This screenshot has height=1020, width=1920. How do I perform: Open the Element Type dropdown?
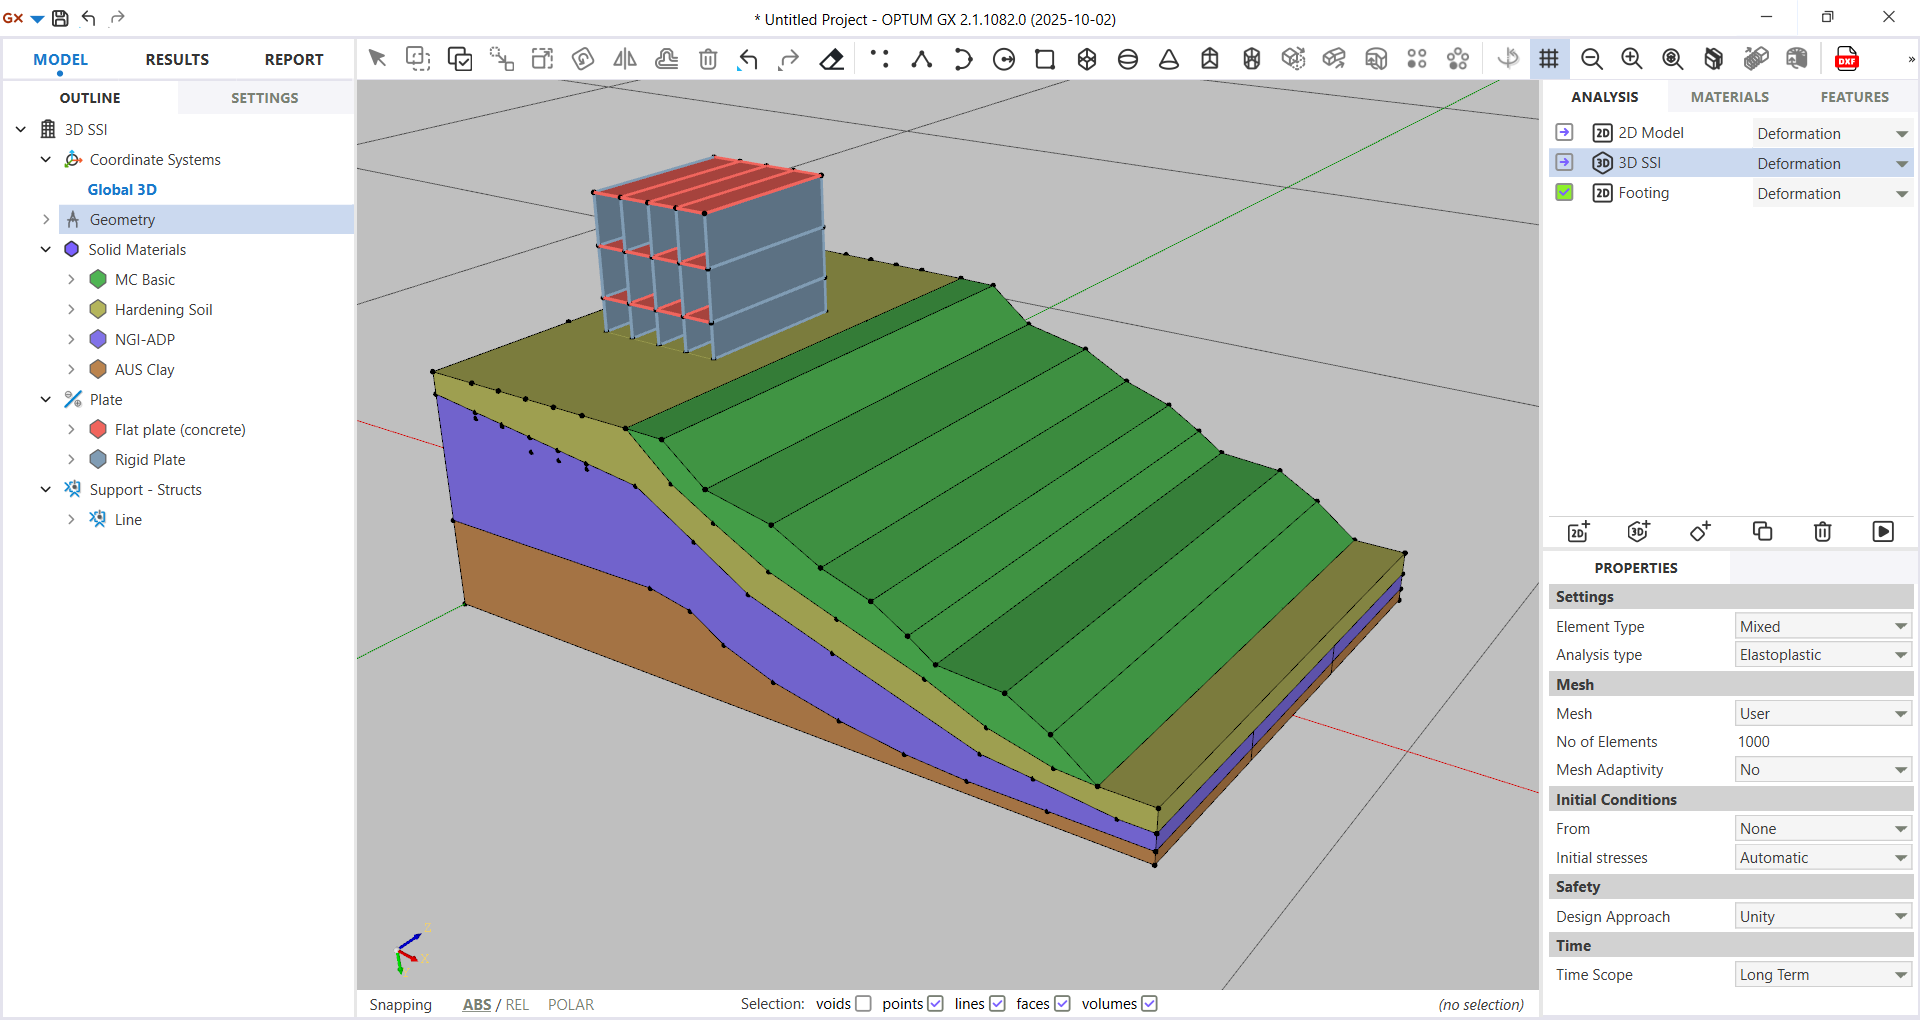[1822, 627]
